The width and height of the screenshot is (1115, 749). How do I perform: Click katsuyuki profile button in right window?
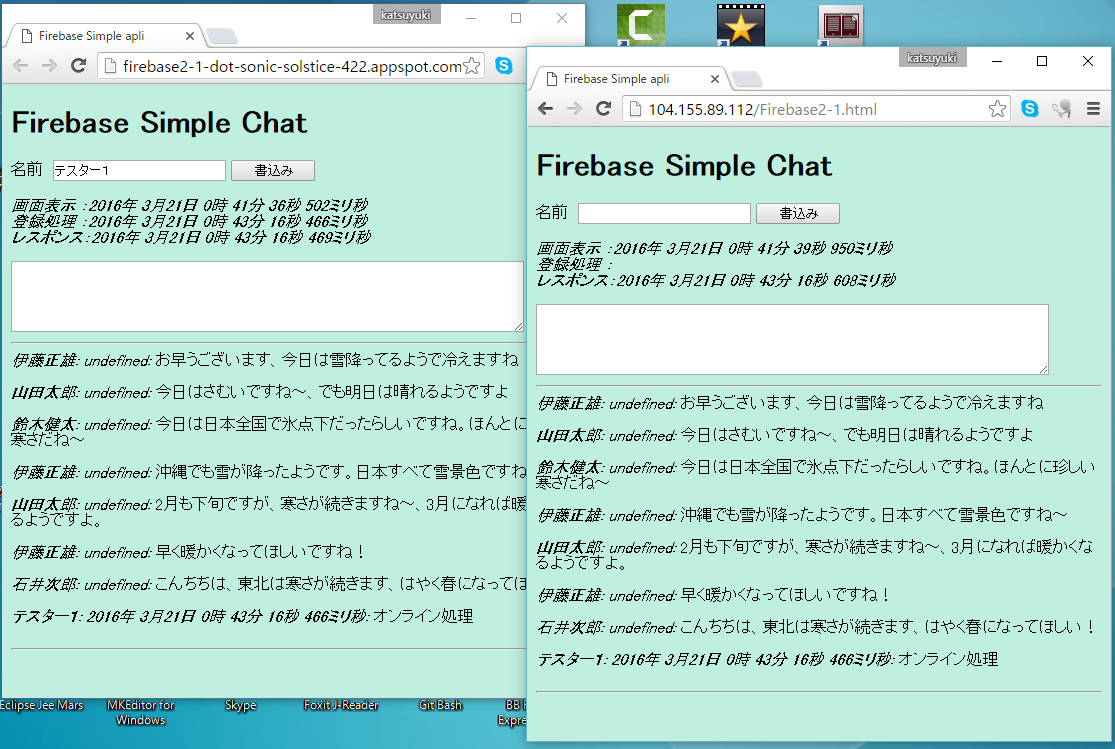(x=932, y=58)
